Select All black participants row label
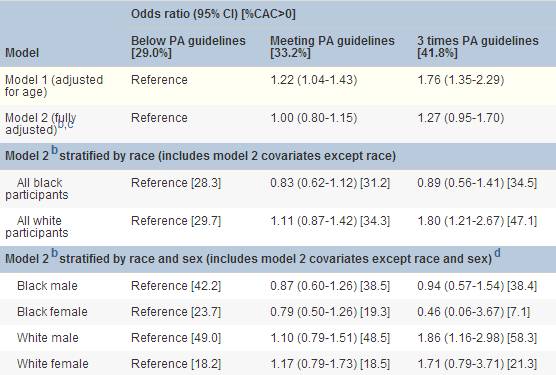The image size is (556, 375). tap(37, 189)
